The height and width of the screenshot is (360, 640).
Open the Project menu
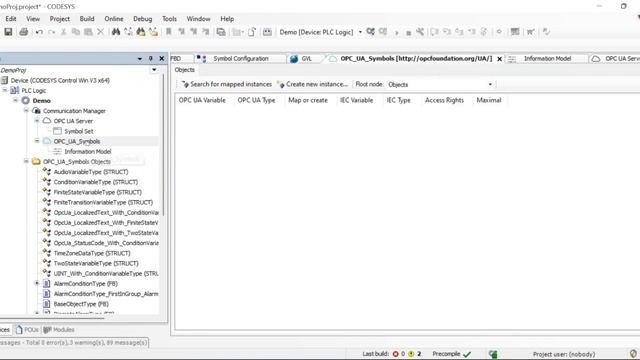point(60,19)
